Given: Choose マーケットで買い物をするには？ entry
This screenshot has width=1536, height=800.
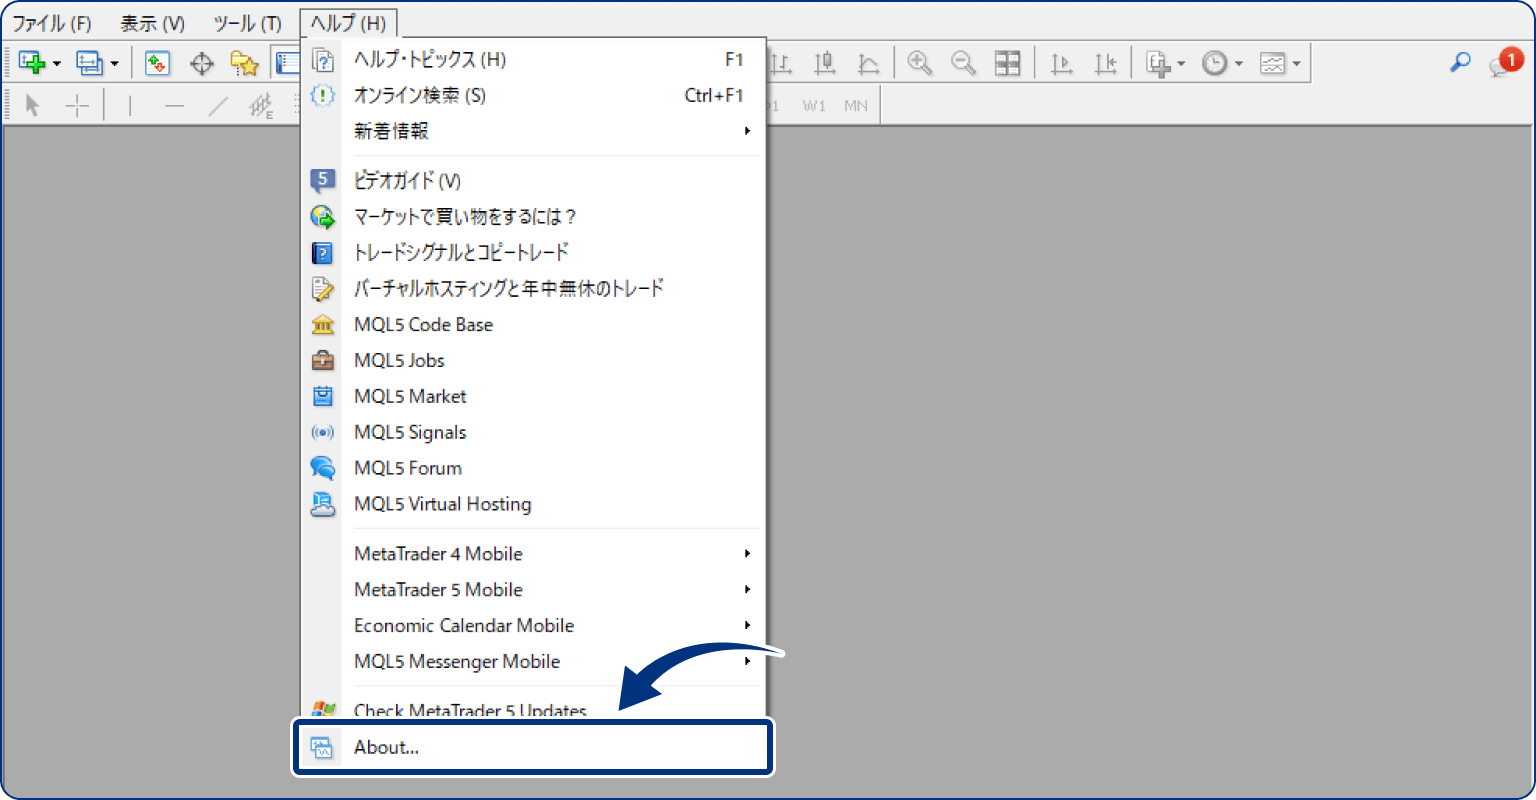Looking at the screenshot, I should (x=533, y=217).
